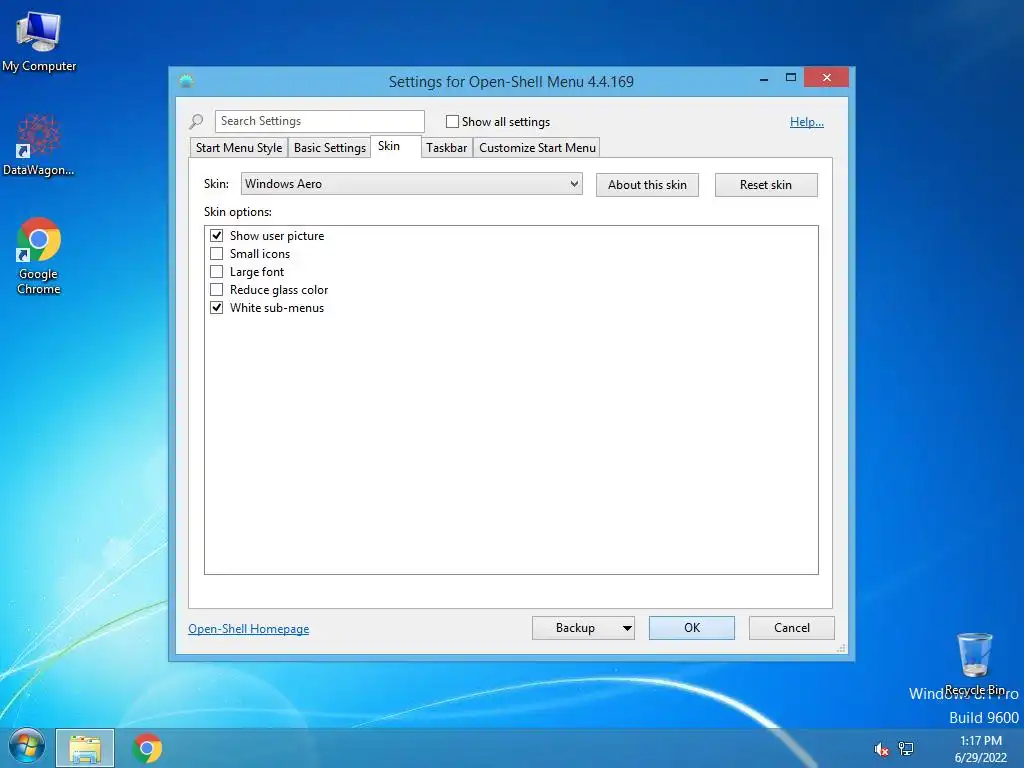Maximize the Open-Shell settings window
The height and width of the screenshot is (768, 1024).
tap(791, 78)
